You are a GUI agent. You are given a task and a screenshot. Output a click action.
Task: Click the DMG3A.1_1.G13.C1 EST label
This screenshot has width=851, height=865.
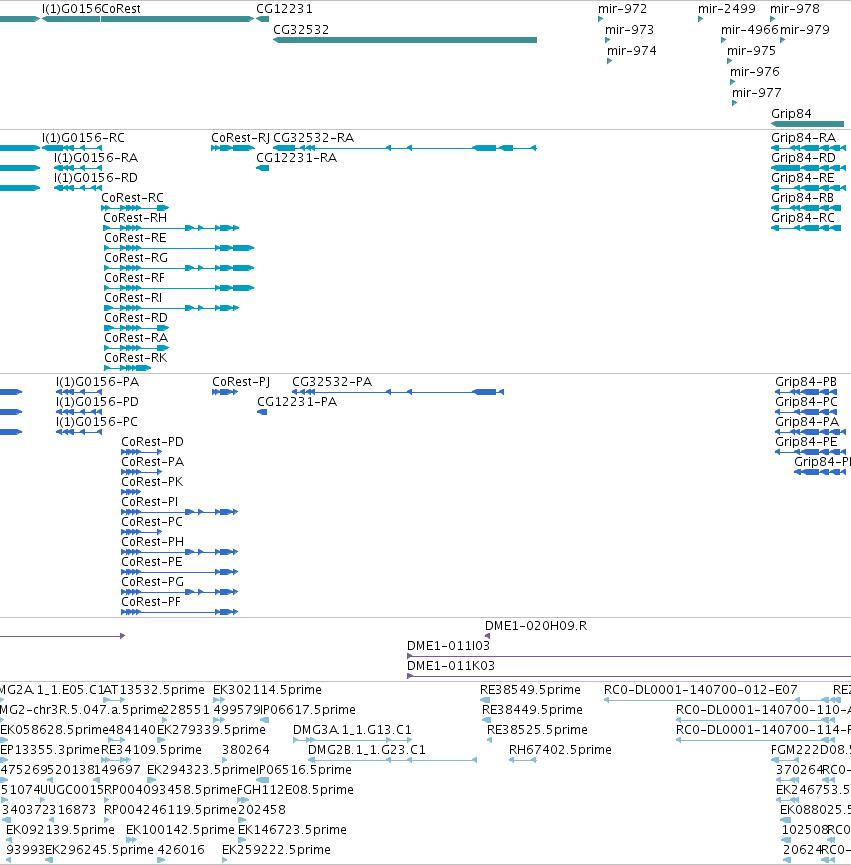pyautogui.click(x=352, y=730)
